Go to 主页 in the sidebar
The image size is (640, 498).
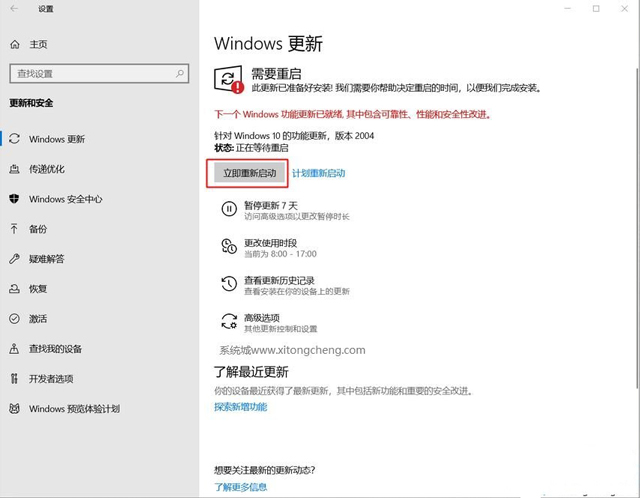click(x=38, y=44)
